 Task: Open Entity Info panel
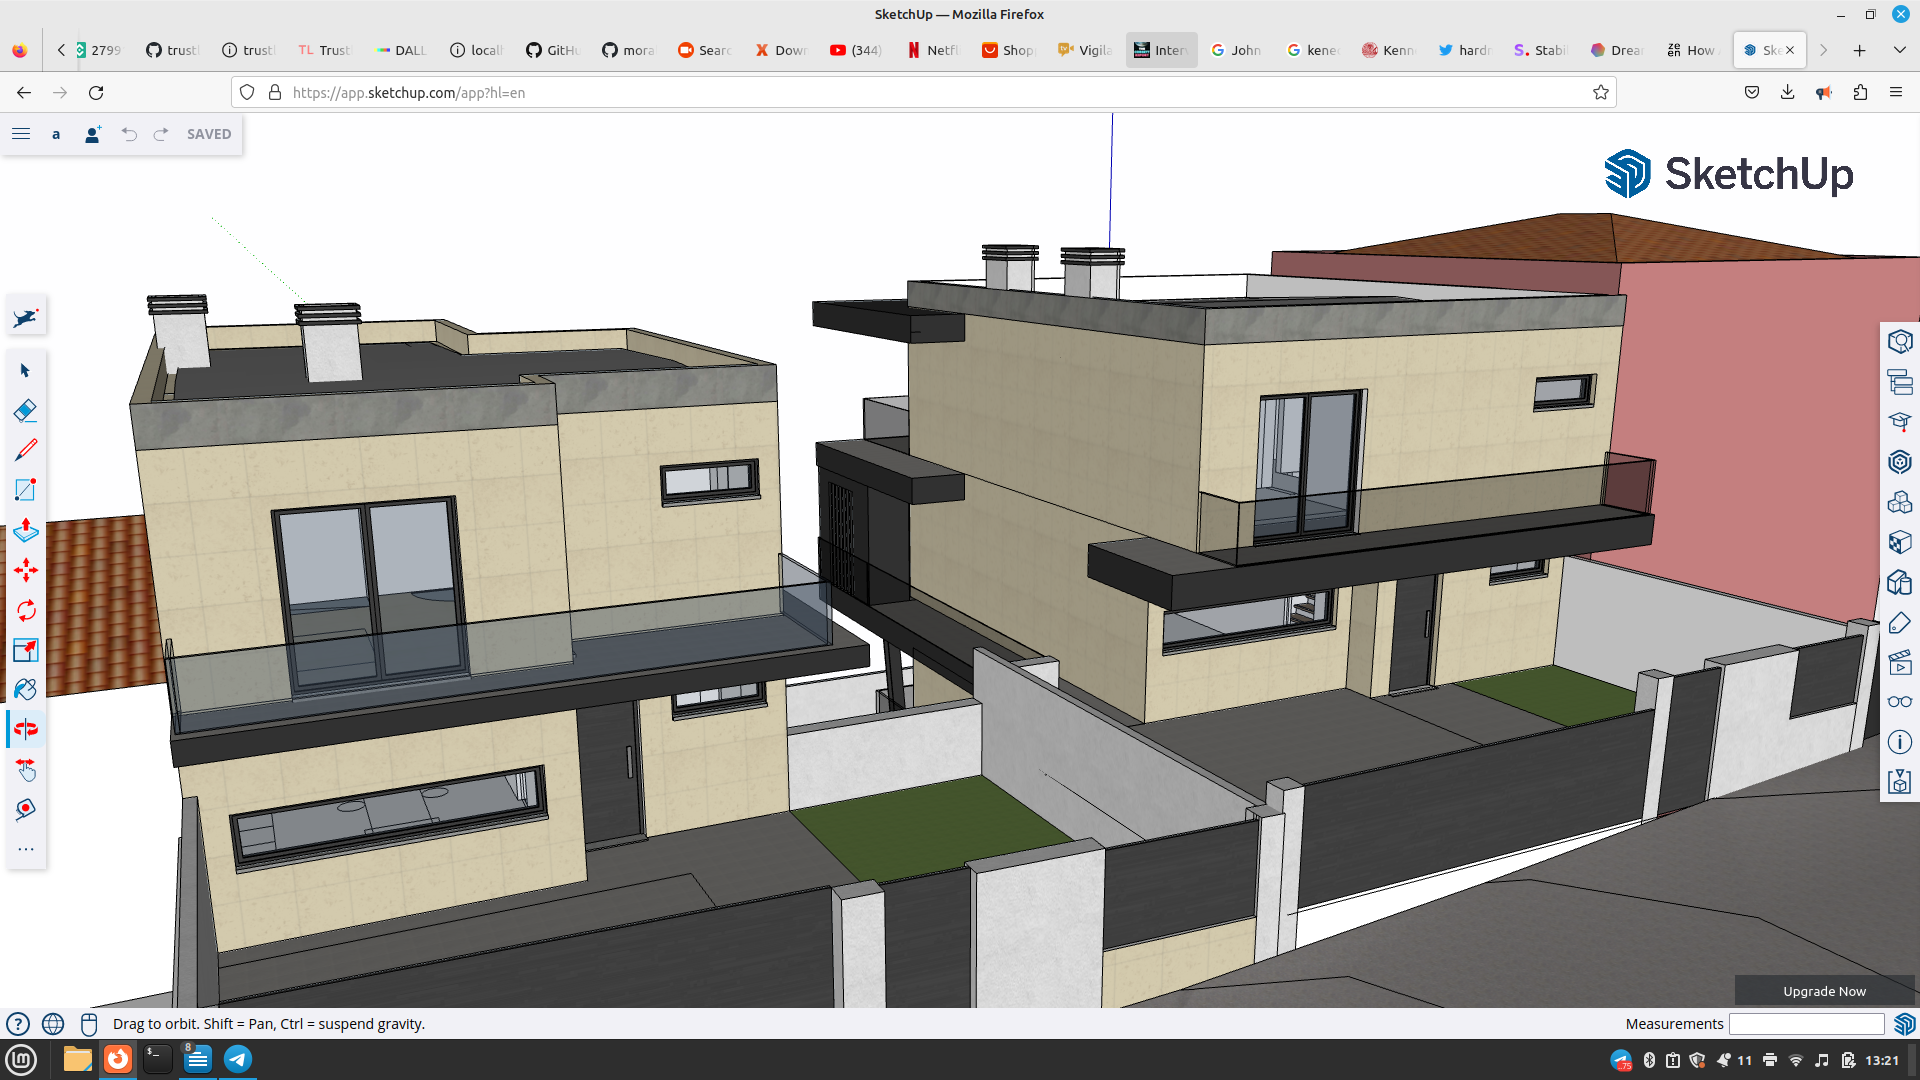tap(1899, 742)
